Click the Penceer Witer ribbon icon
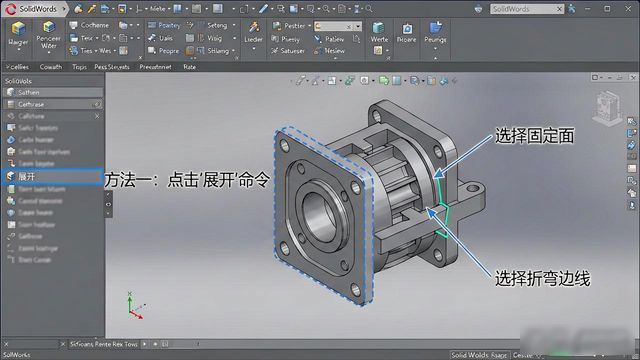The image size is (640, 360). tap(49, 27)
